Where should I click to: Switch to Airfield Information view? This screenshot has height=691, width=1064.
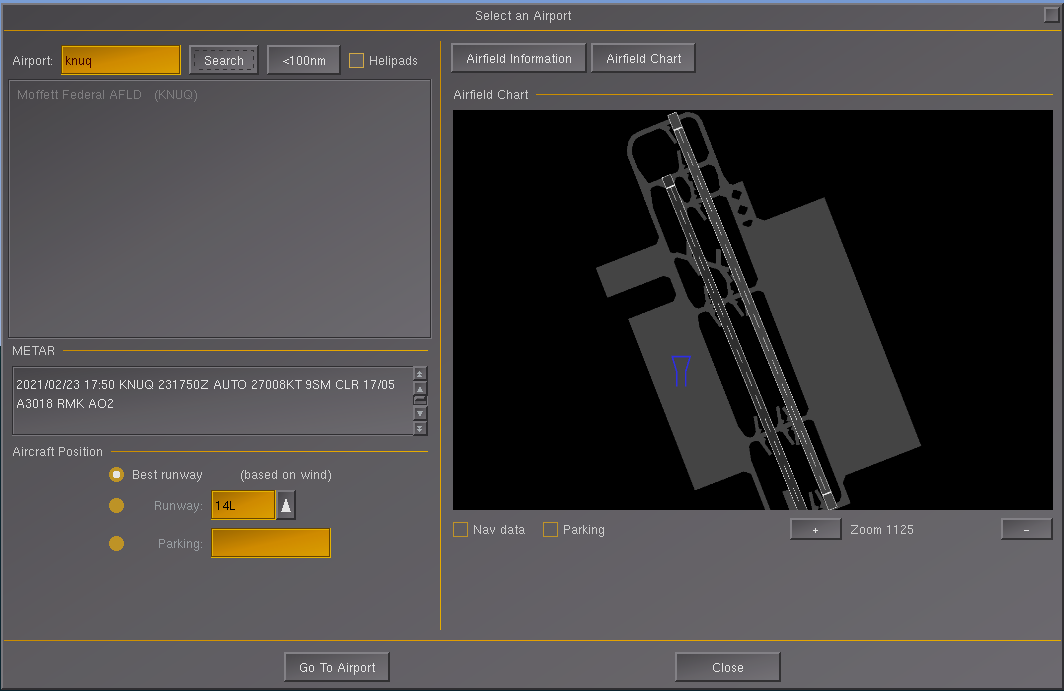tap(519, 58)
